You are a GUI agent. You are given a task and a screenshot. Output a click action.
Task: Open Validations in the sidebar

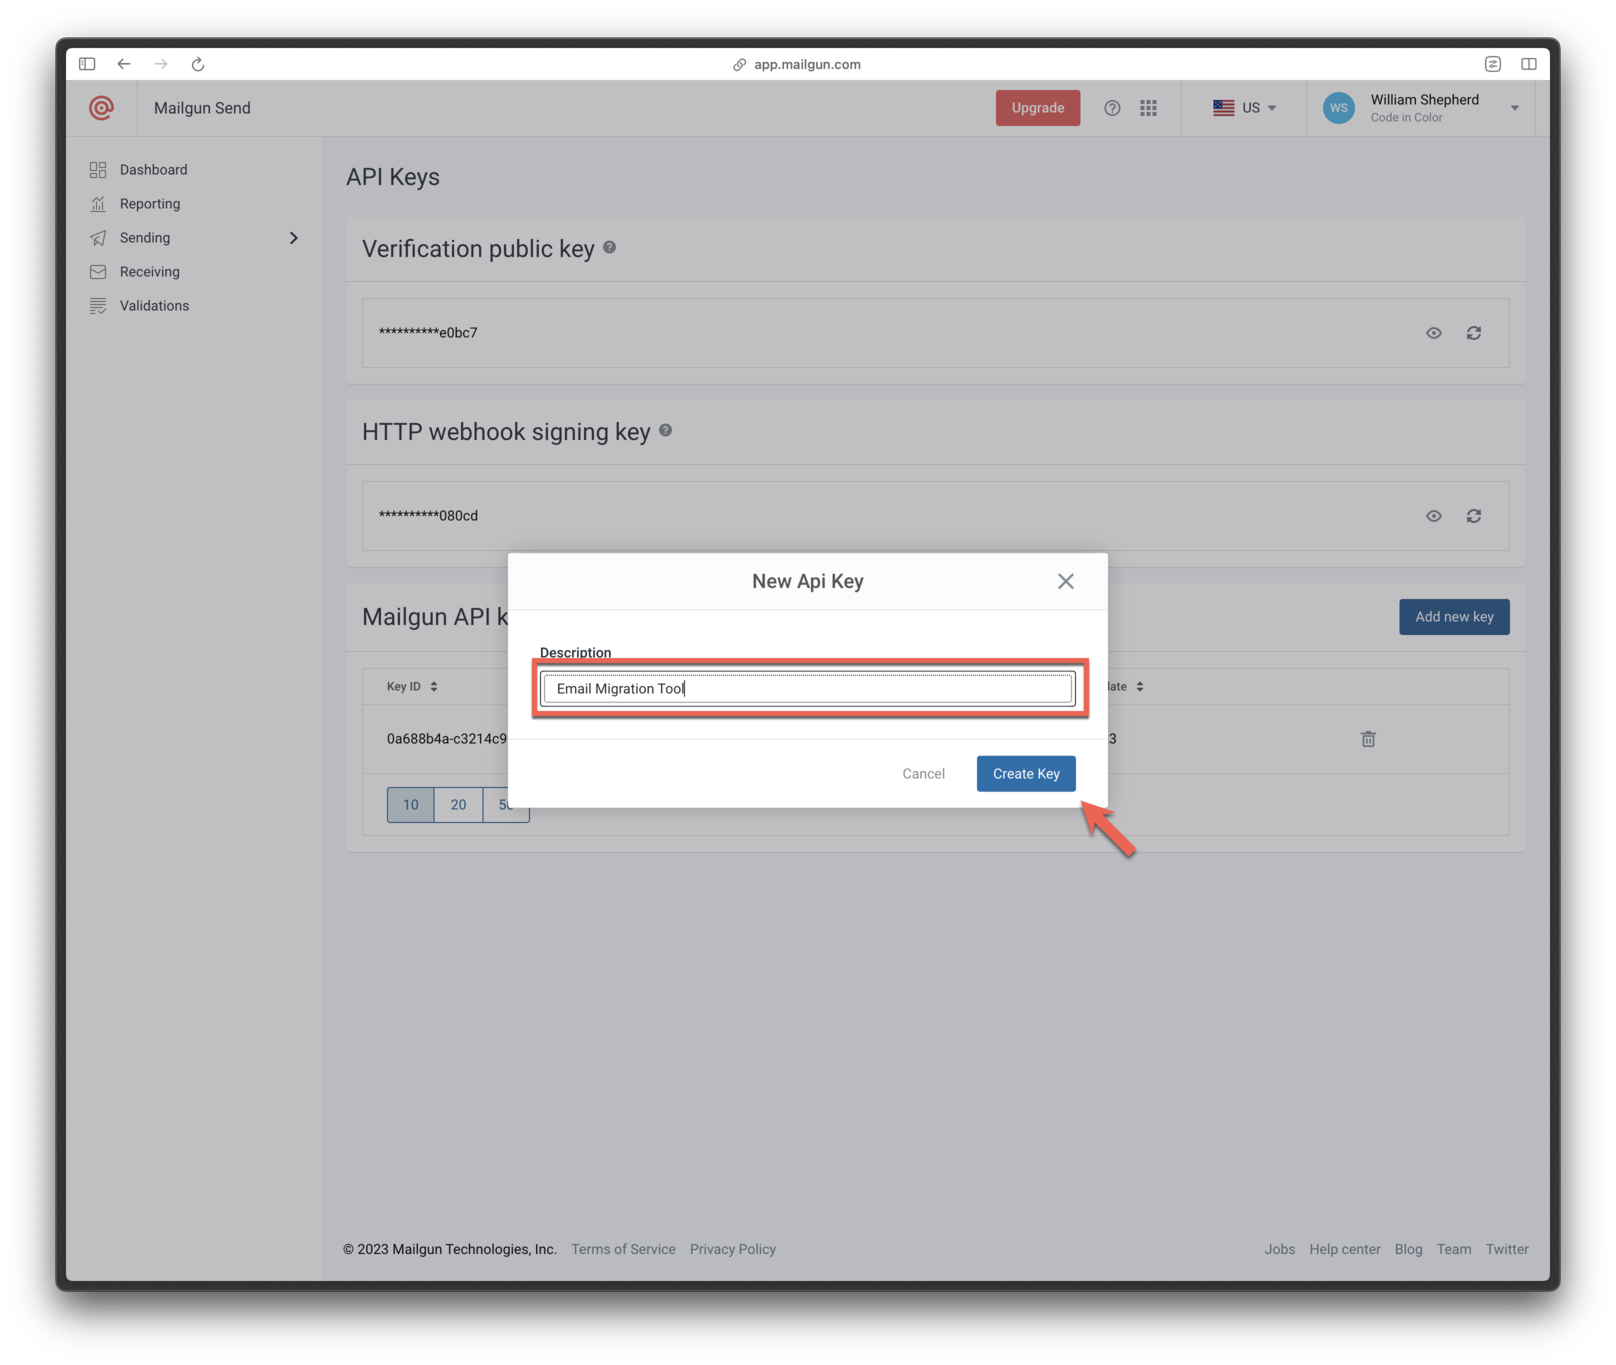(154, 306)
